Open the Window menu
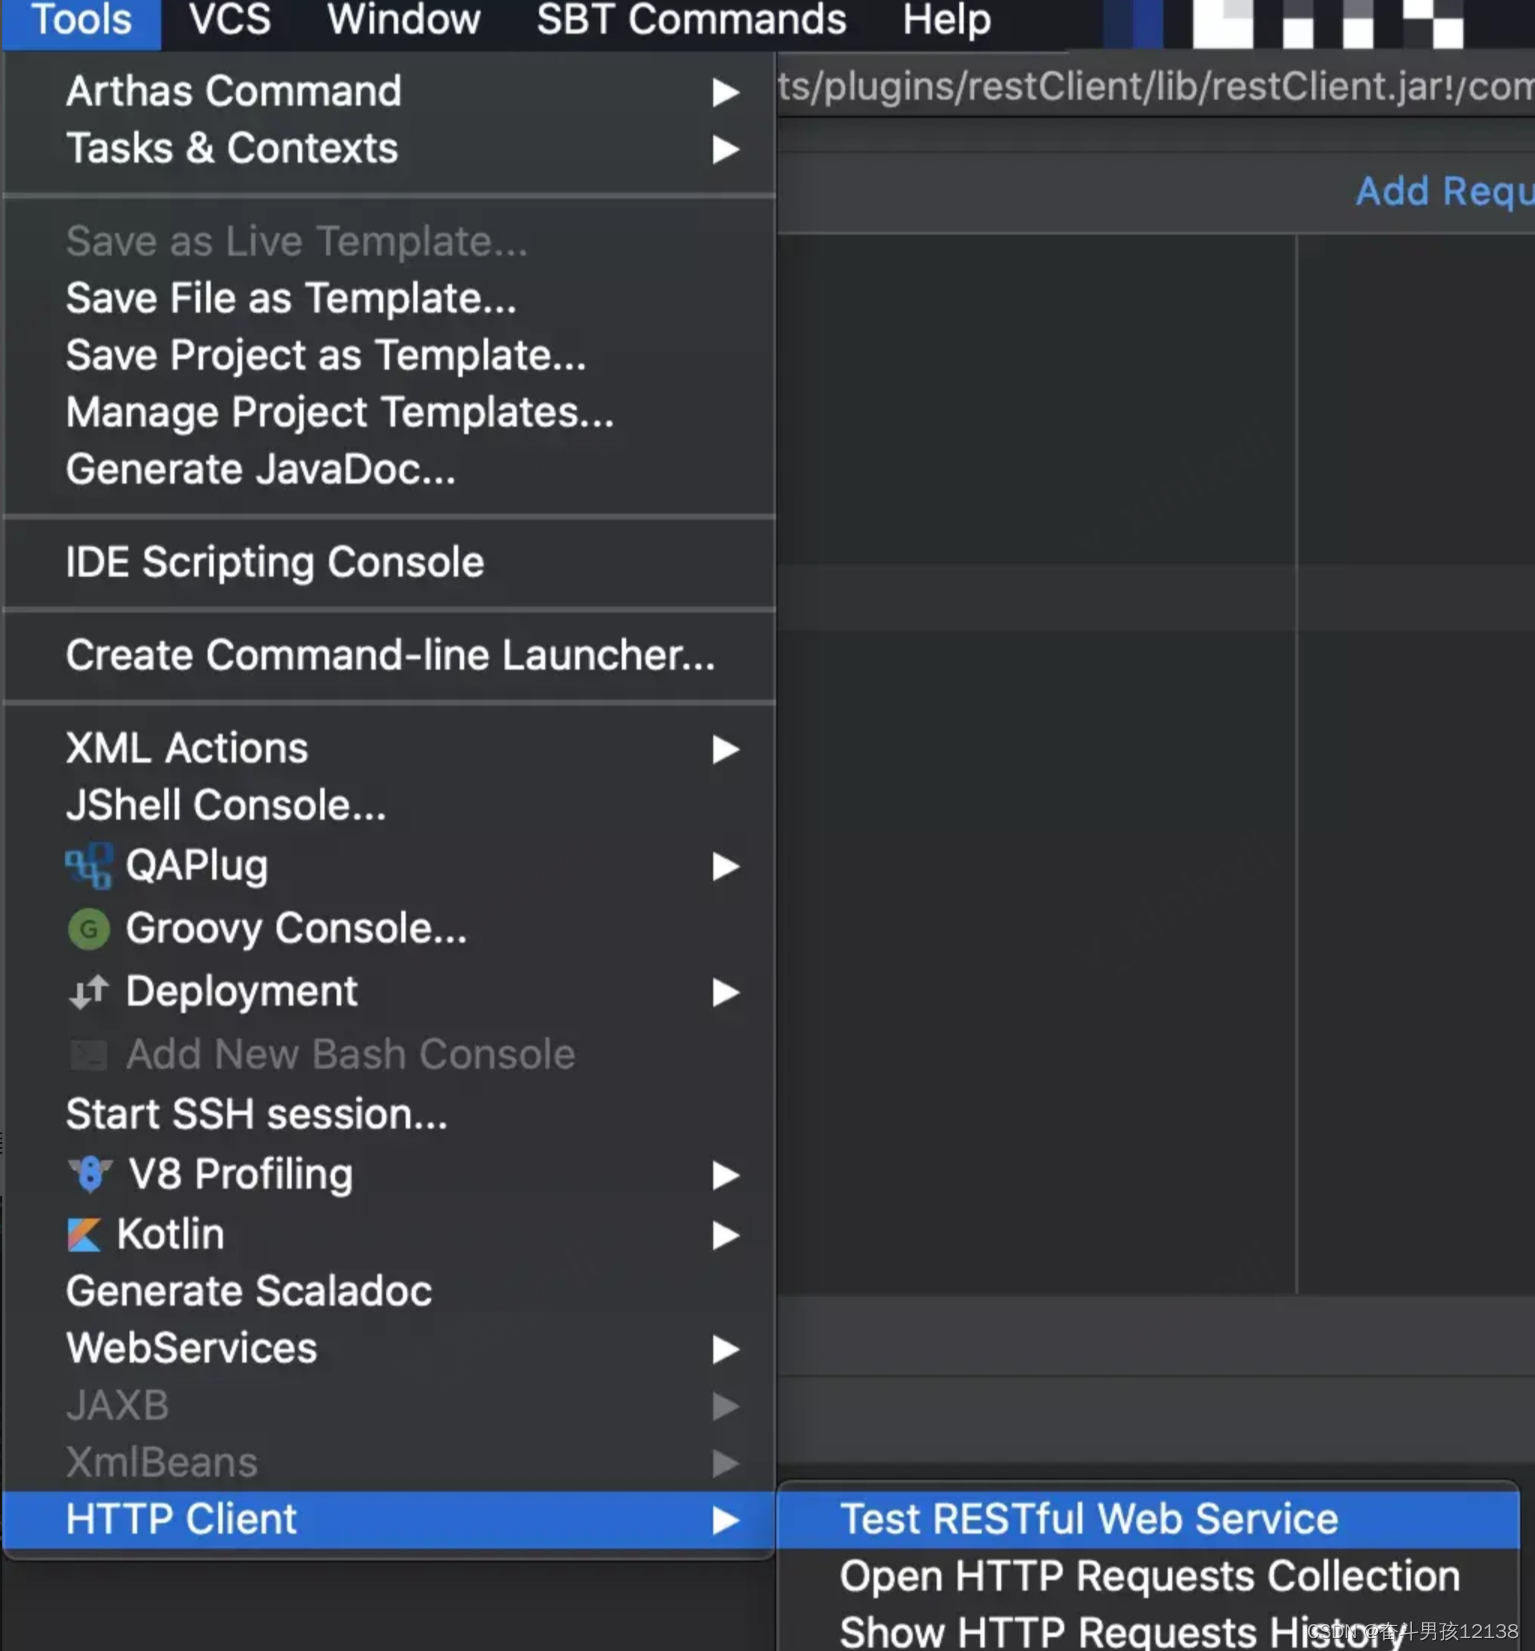 404,20
